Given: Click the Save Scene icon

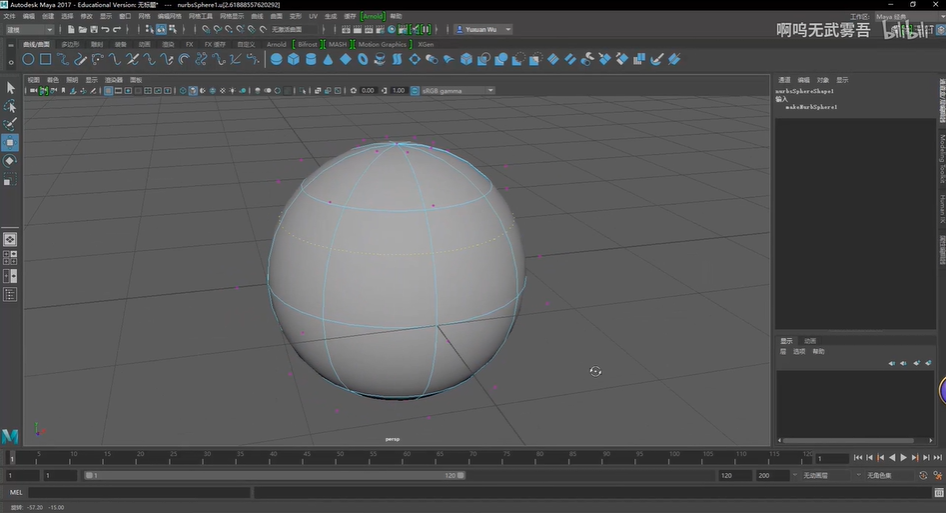Looking at the screenshot, I should click(x=94, y=29).
